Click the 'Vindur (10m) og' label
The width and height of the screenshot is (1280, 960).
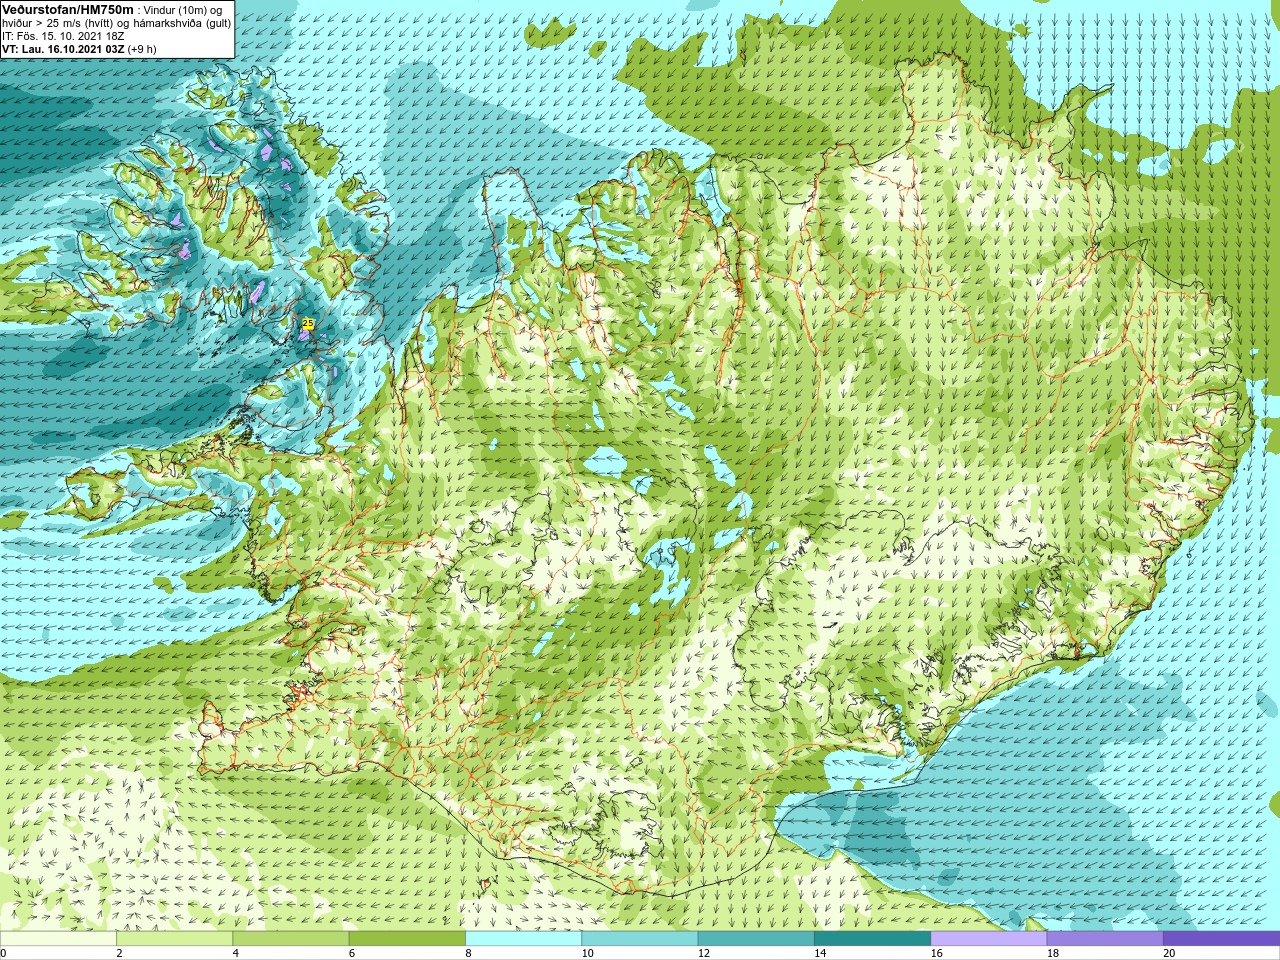(x=183, y=10)
